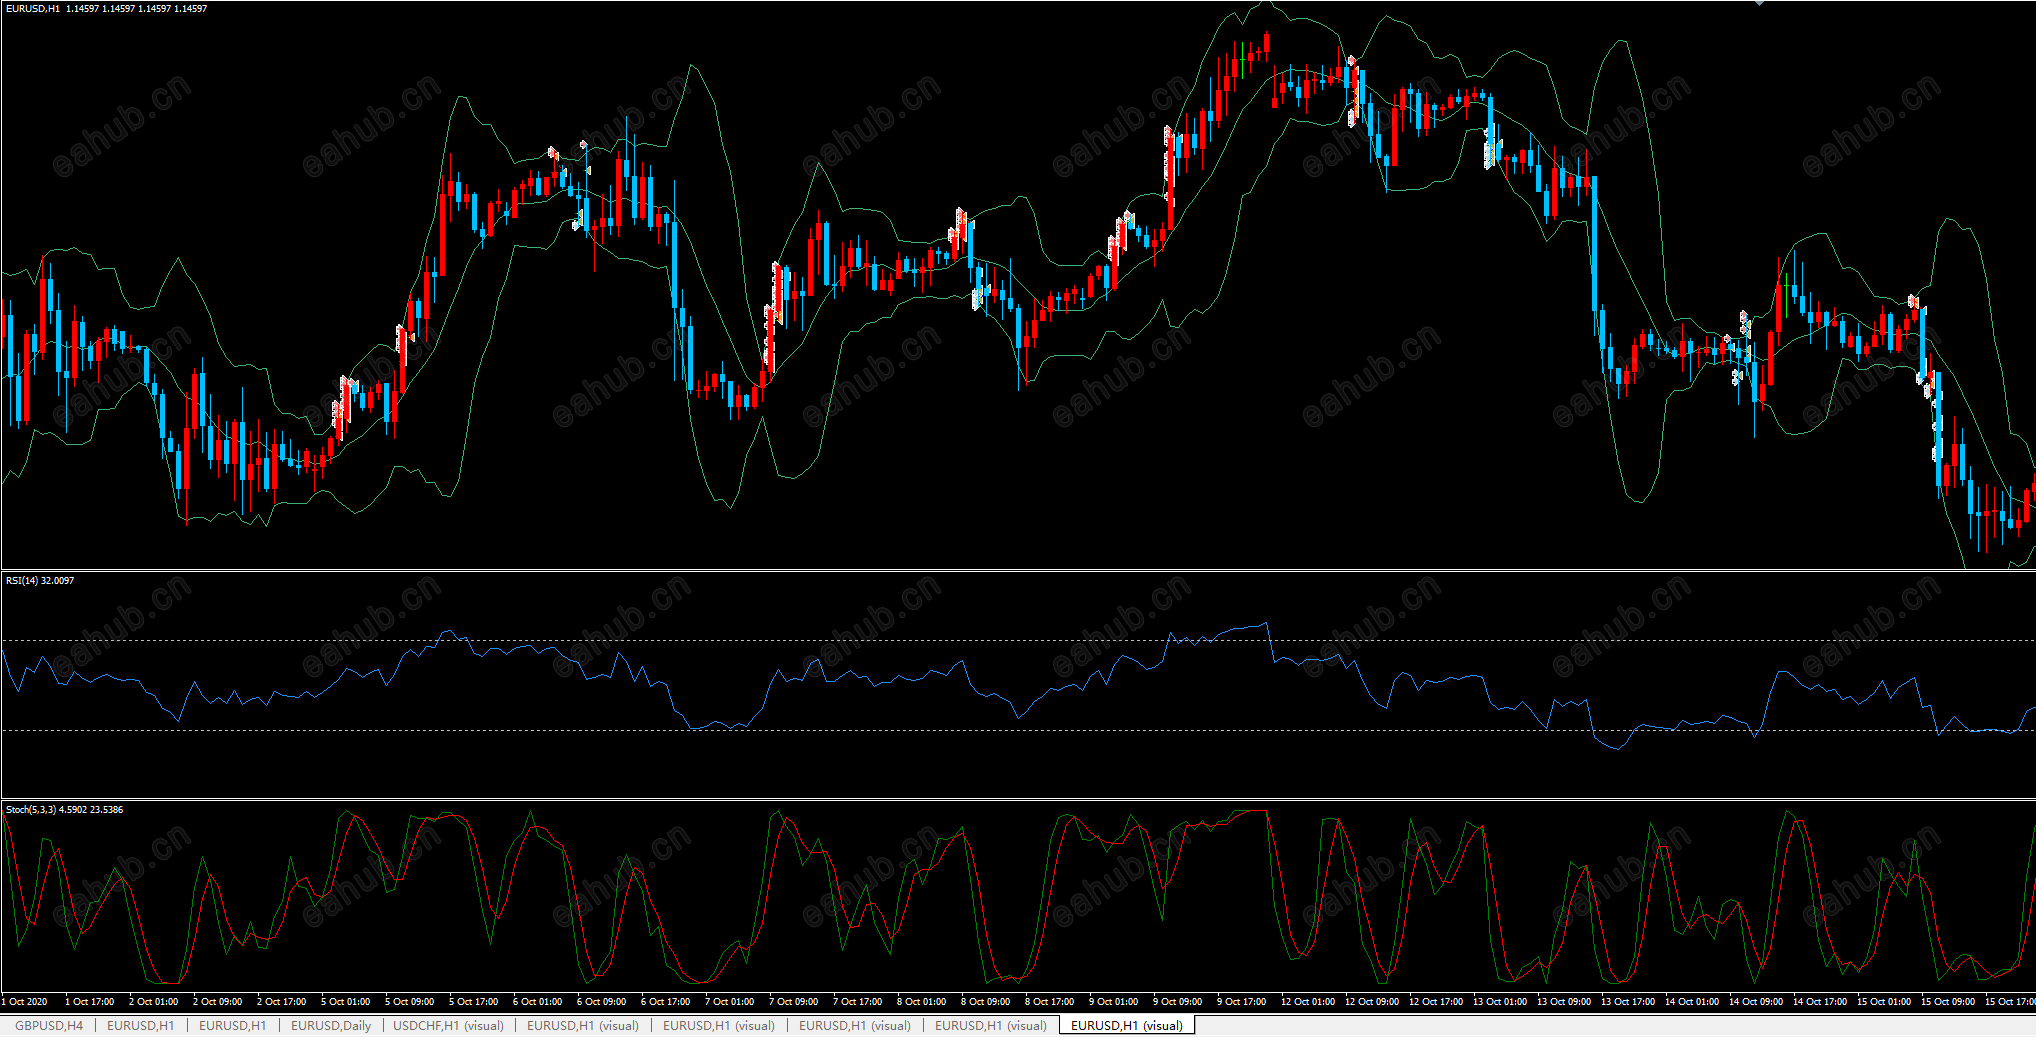Click the '5 Oct 09:00' time label
The image size is (2036, 1037).
pos(410,1001)
